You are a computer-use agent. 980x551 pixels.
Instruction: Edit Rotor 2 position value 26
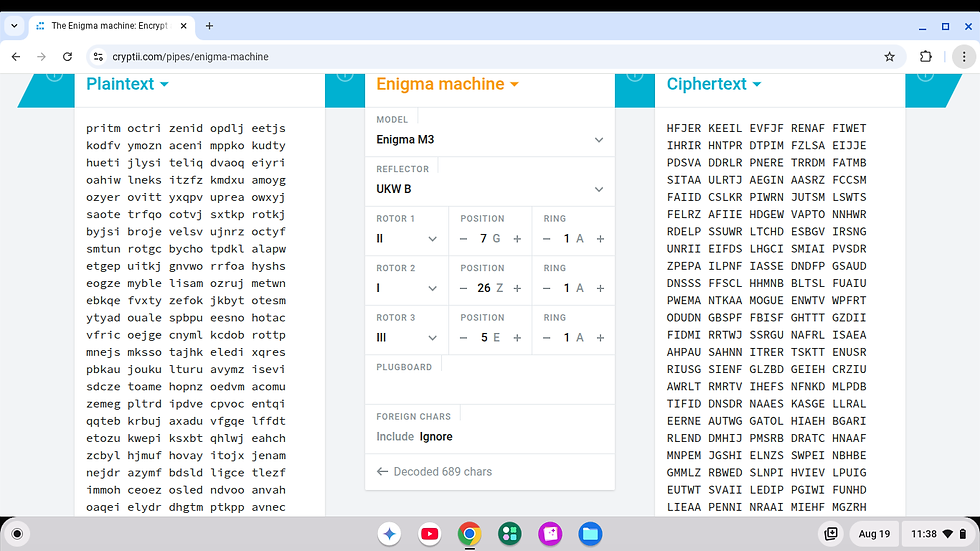coord(484,288)
